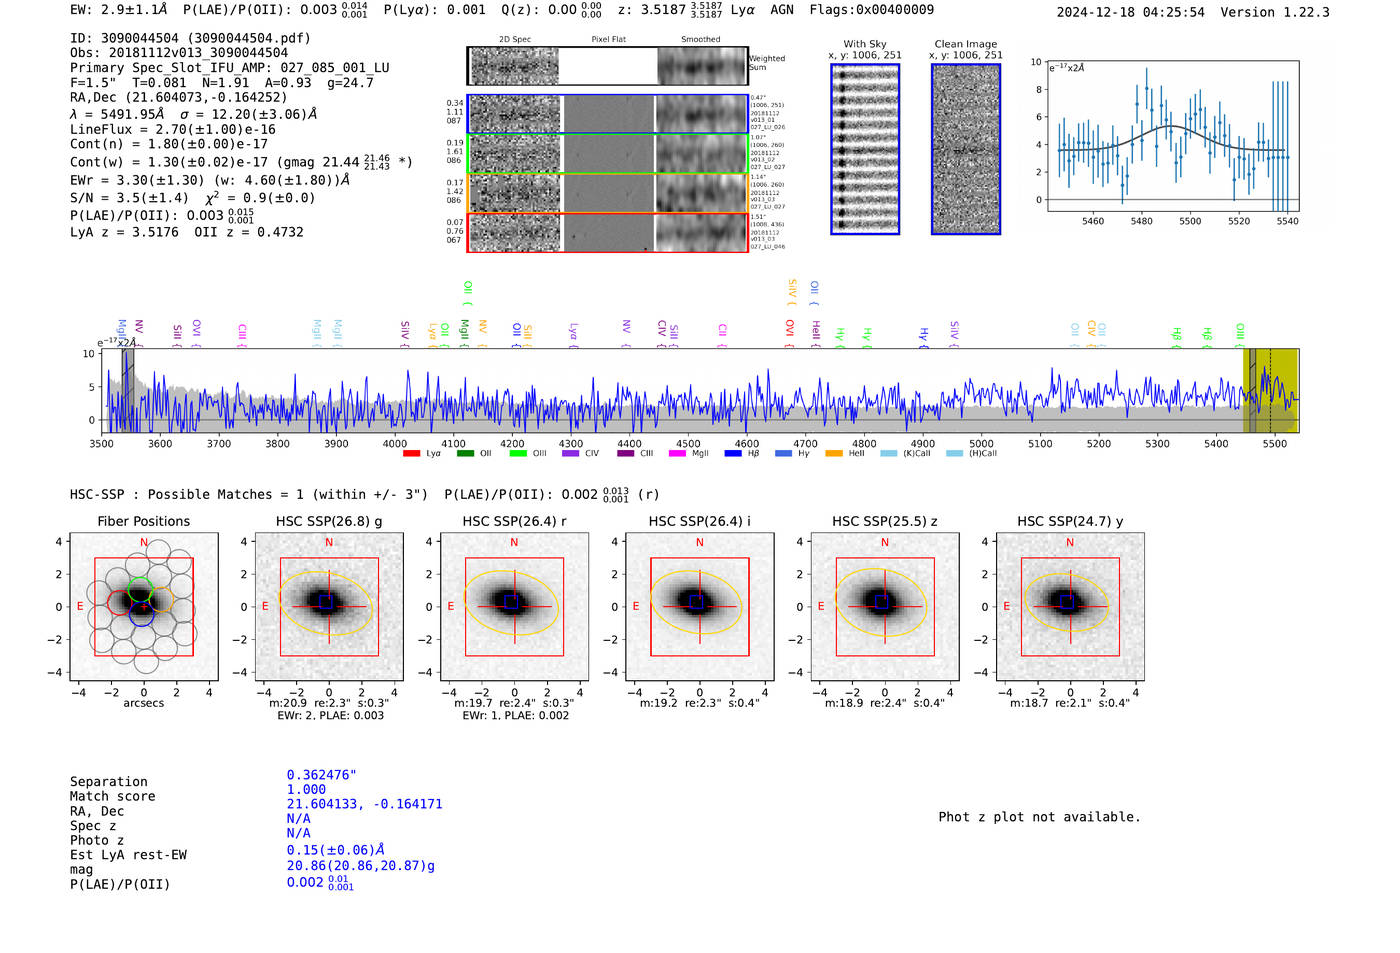Click the AGN label in the header

coord(782,10)
